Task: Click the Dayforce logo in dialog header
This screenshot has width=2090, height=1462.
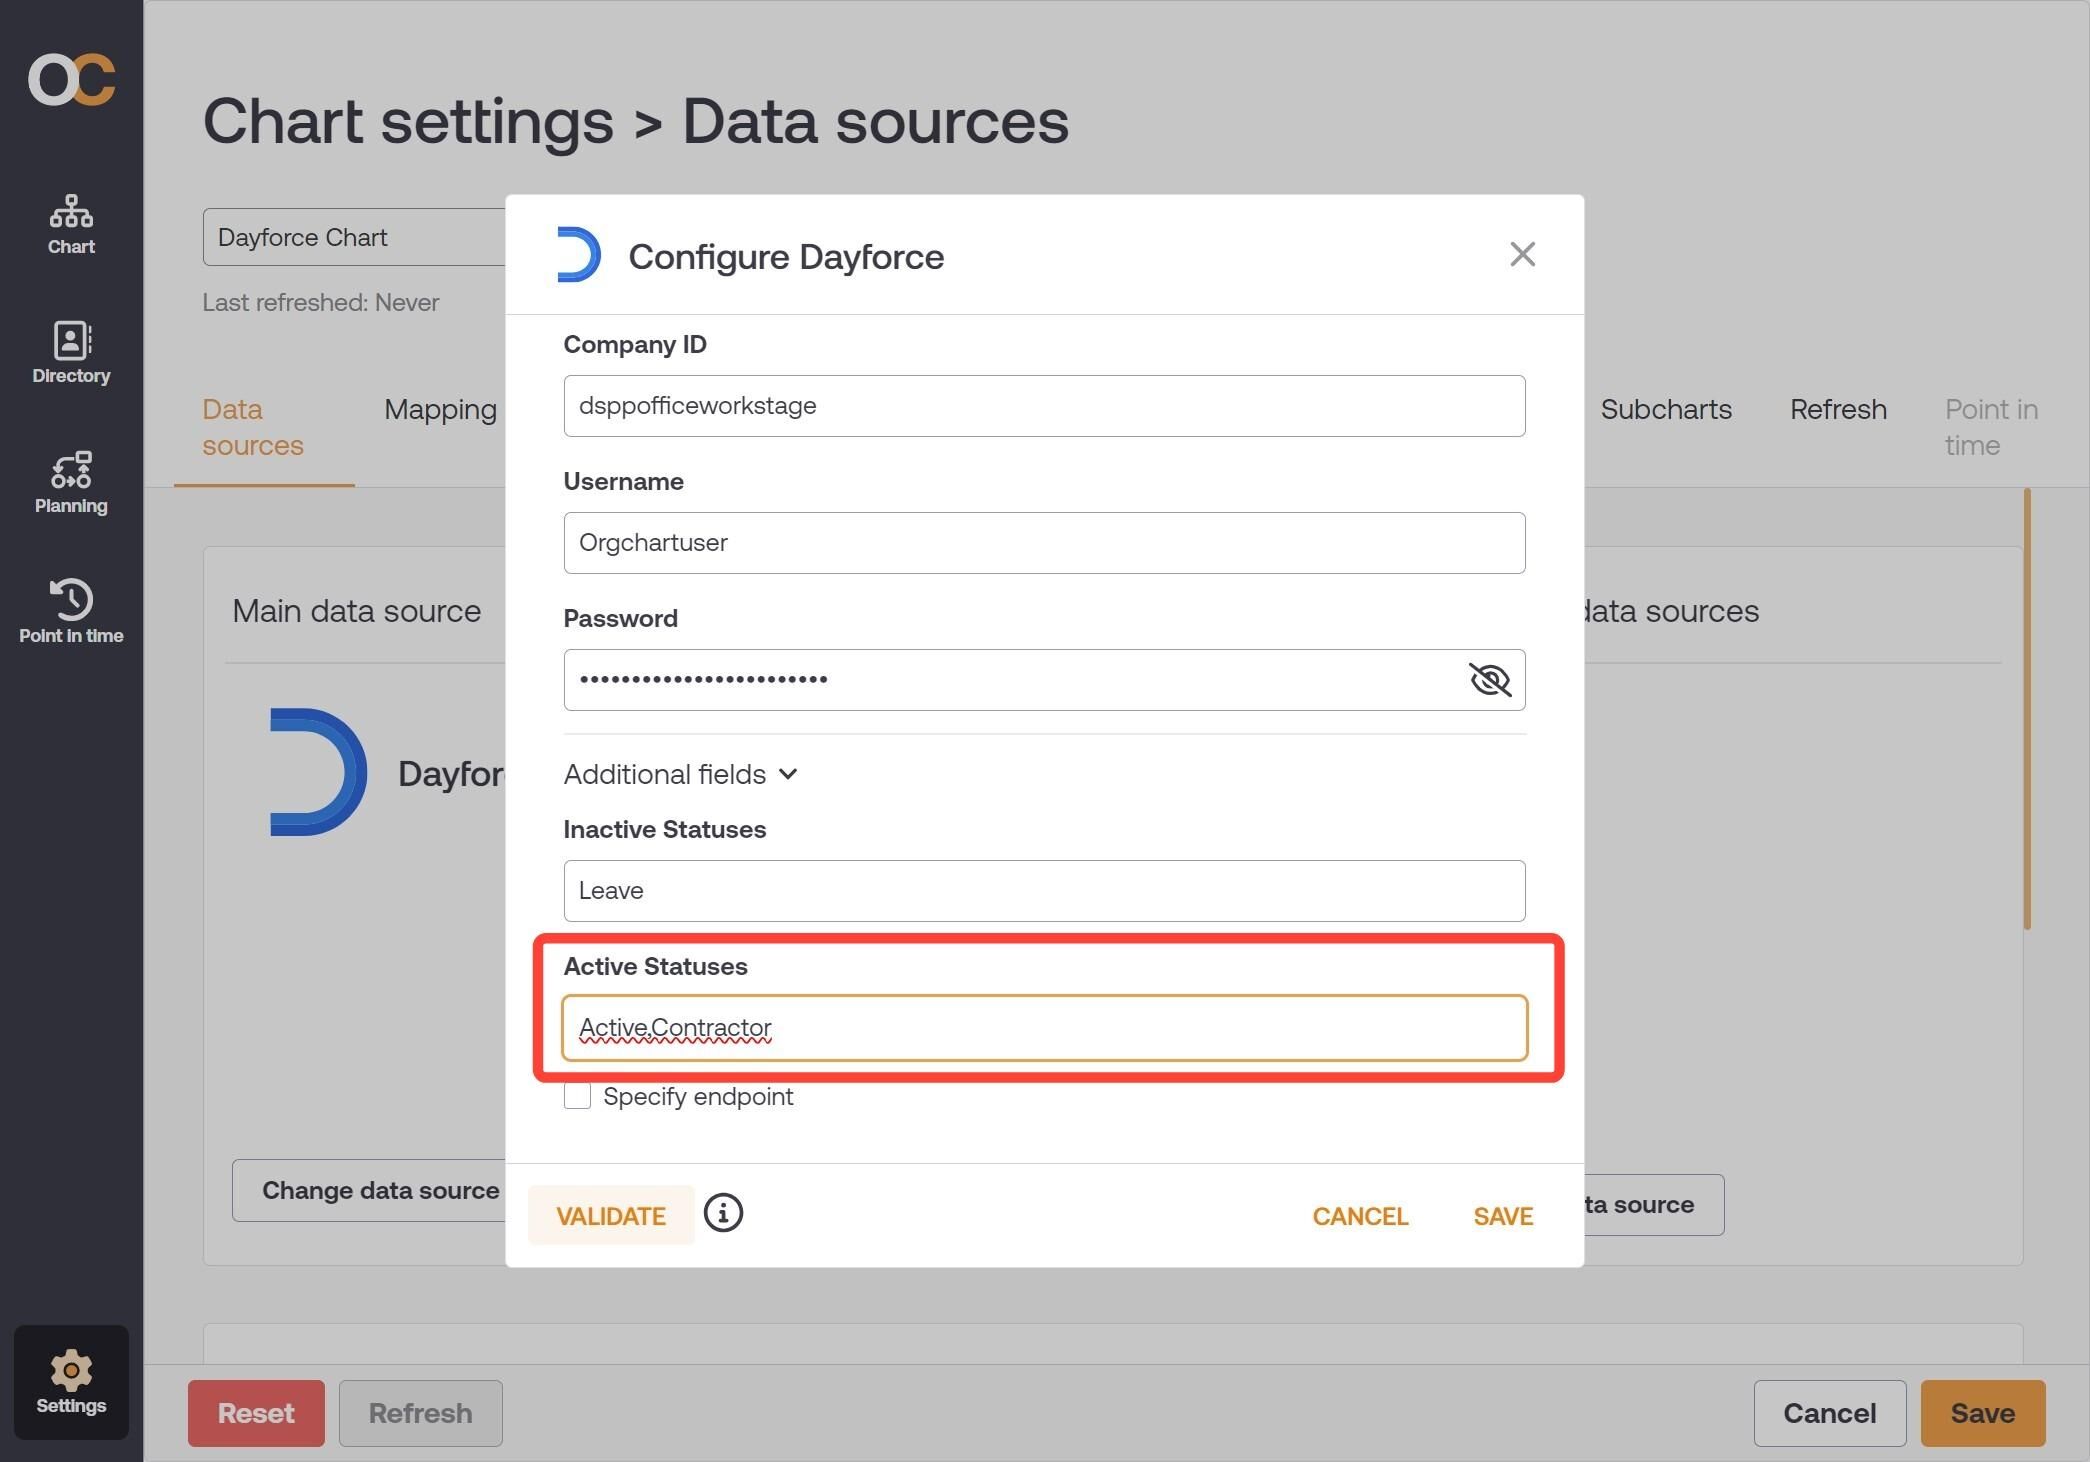Action: pyautogui.click(x=578, y=255)
